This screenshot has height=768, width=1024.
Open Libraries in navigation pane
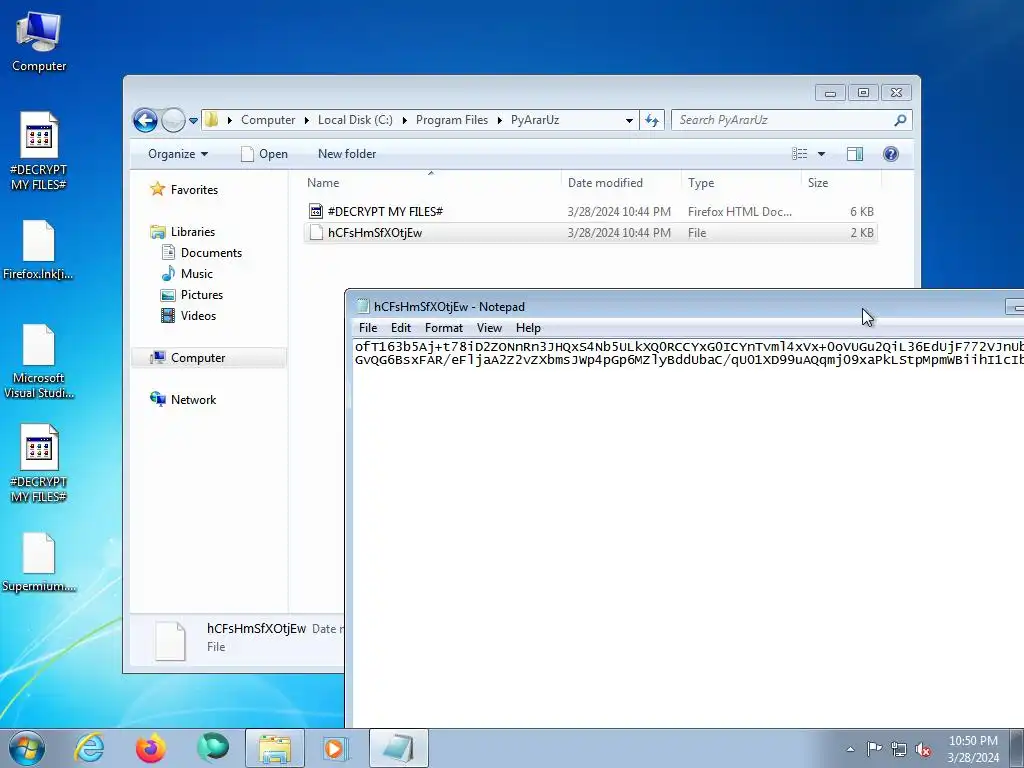(x=183, y=232)
